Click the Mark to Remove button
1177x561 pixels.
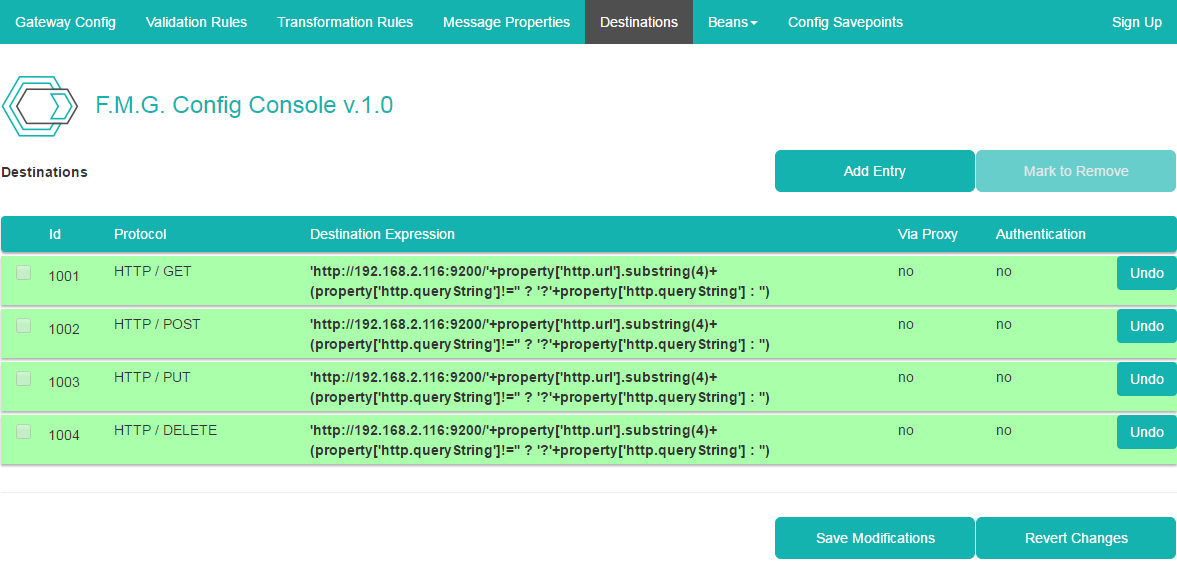[1075, 171]
